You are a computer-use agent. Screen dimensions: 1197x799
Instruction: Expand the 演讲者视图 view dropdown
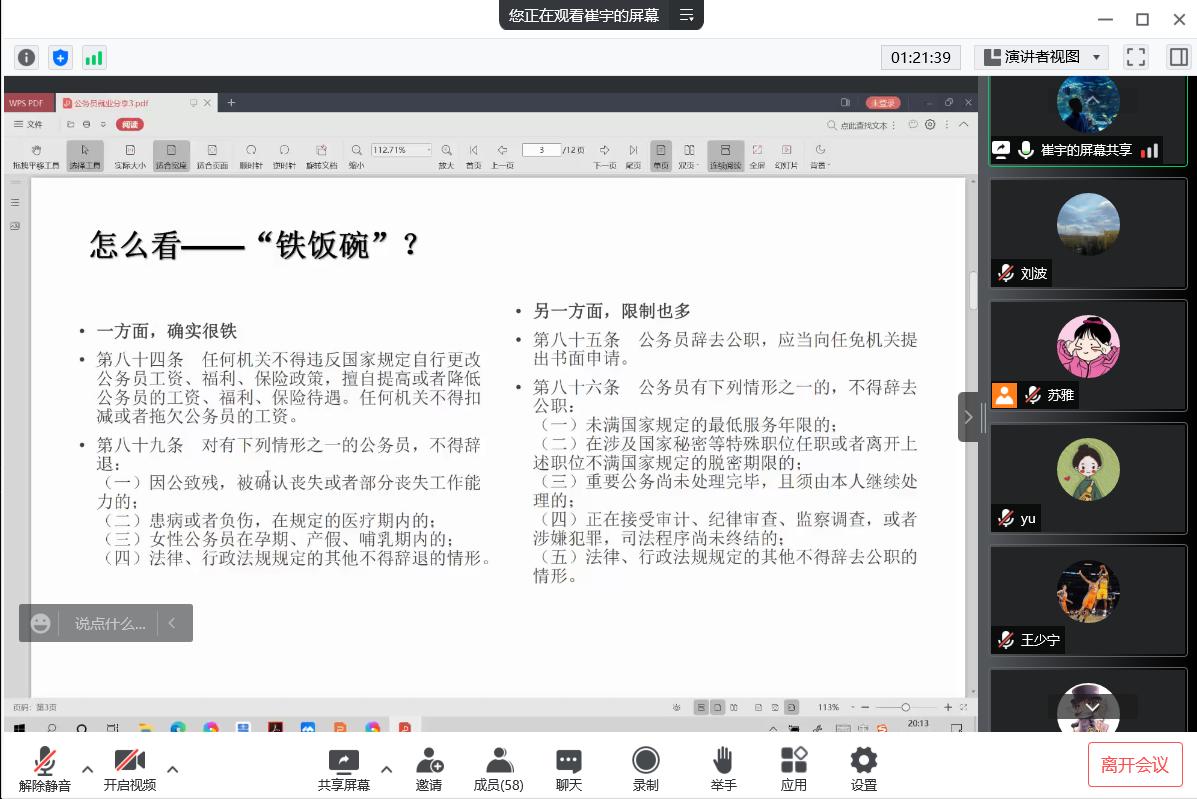point(1041,57)
